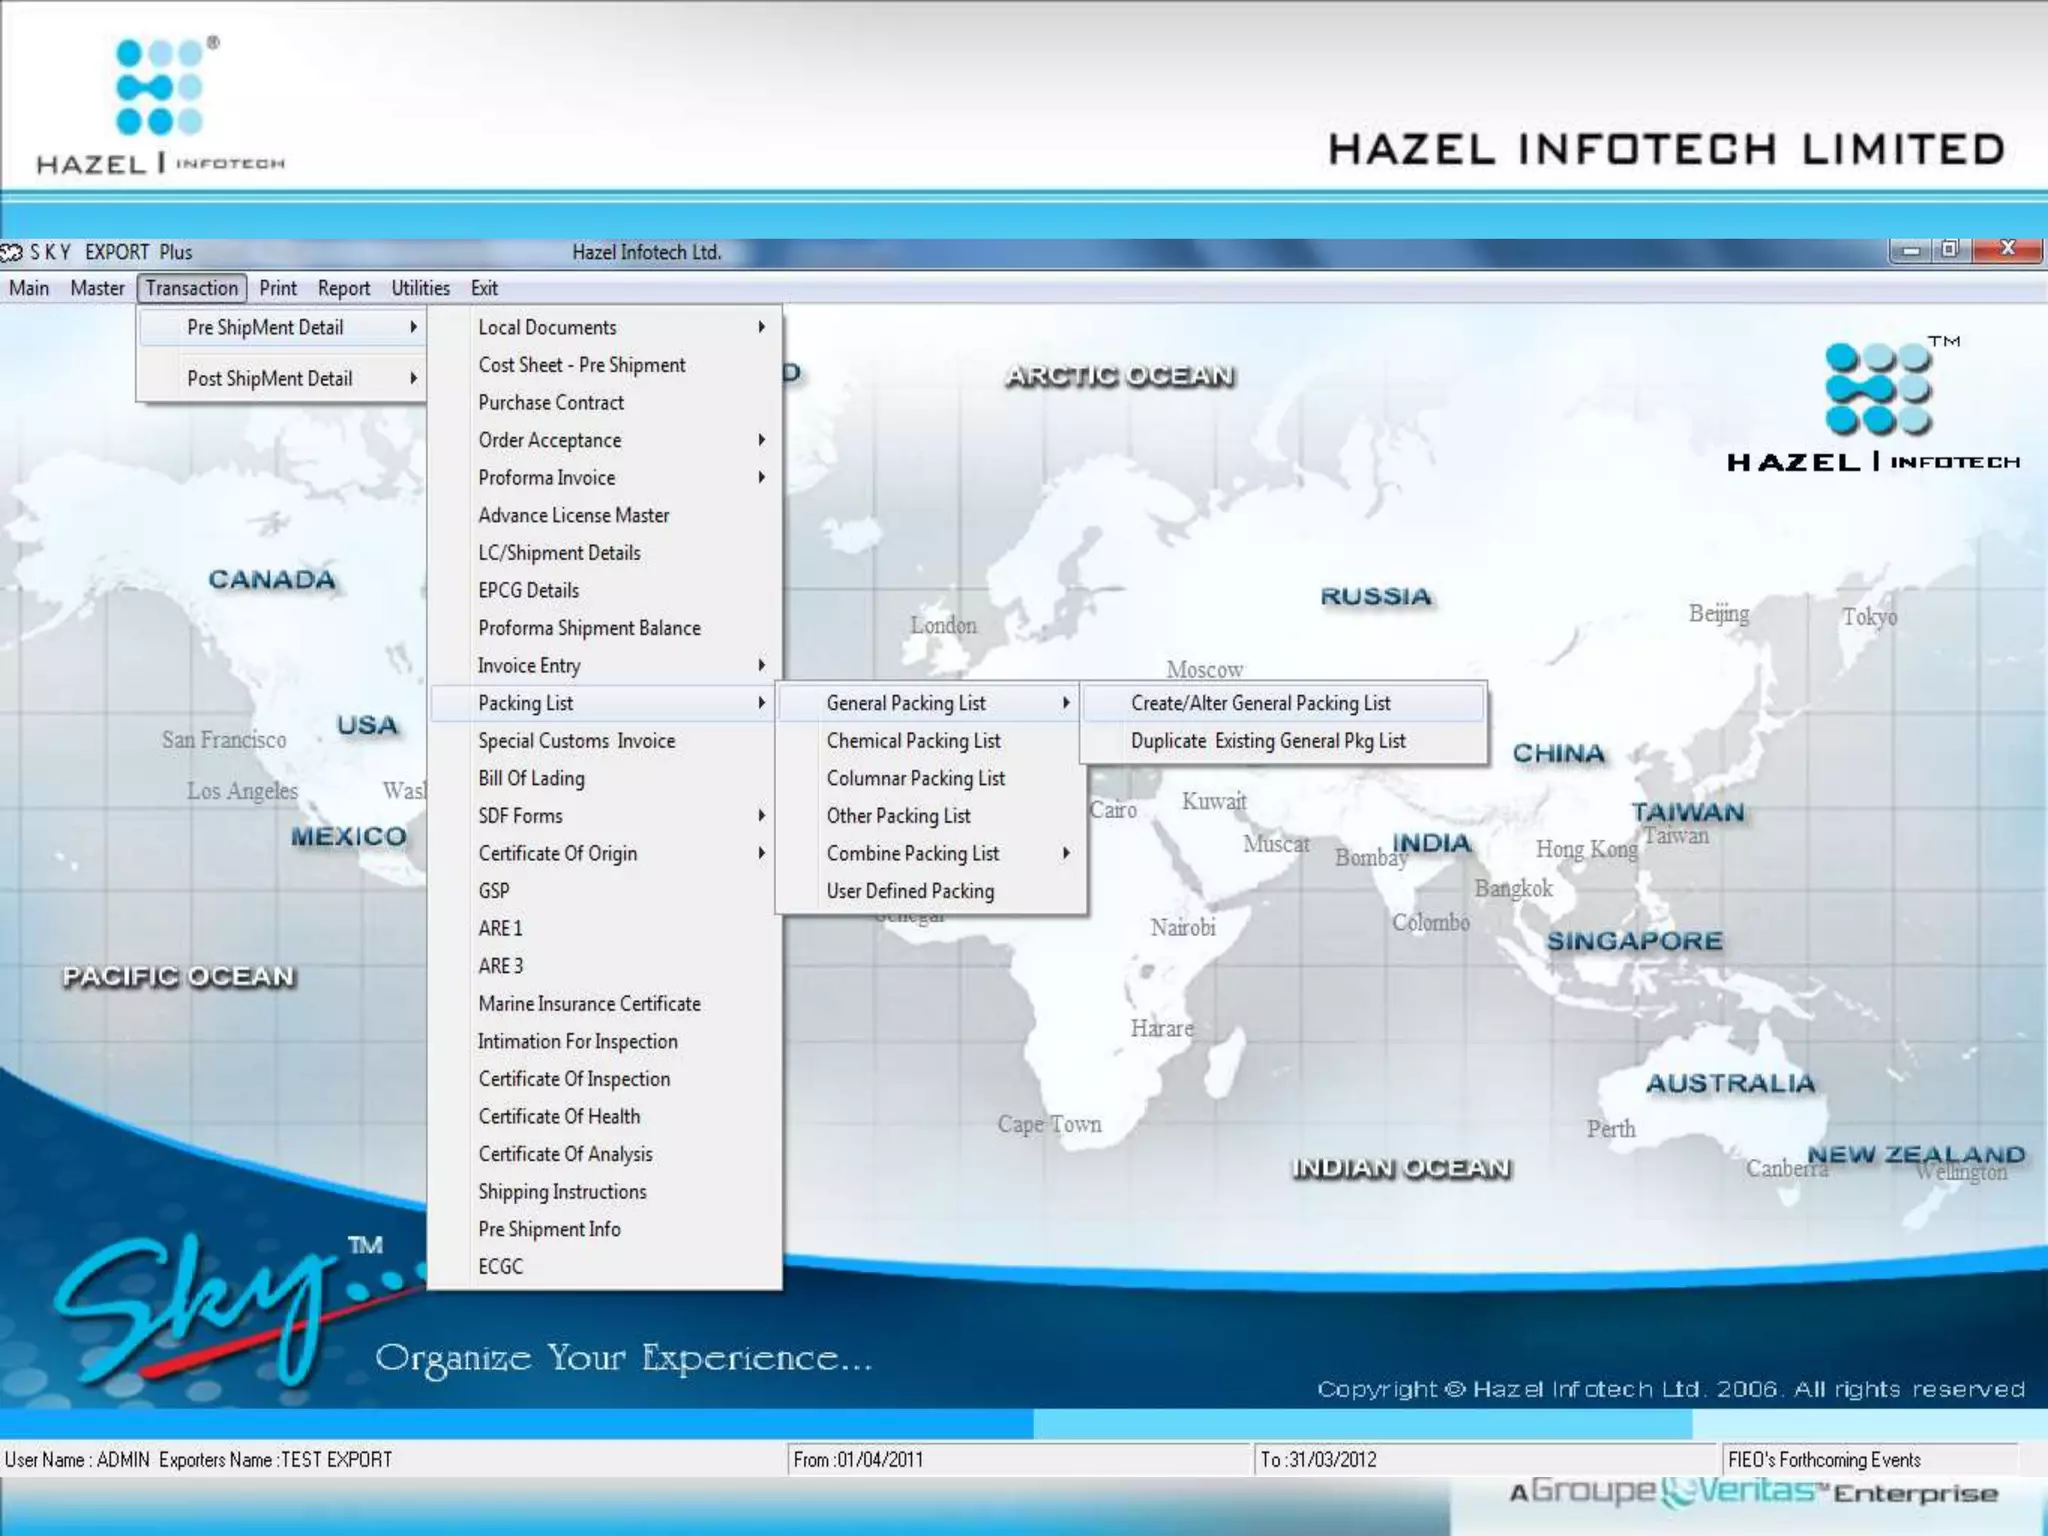Click the Exit menu item
The height and width of the screenshot is (1536, 2048).
[484, 288]
